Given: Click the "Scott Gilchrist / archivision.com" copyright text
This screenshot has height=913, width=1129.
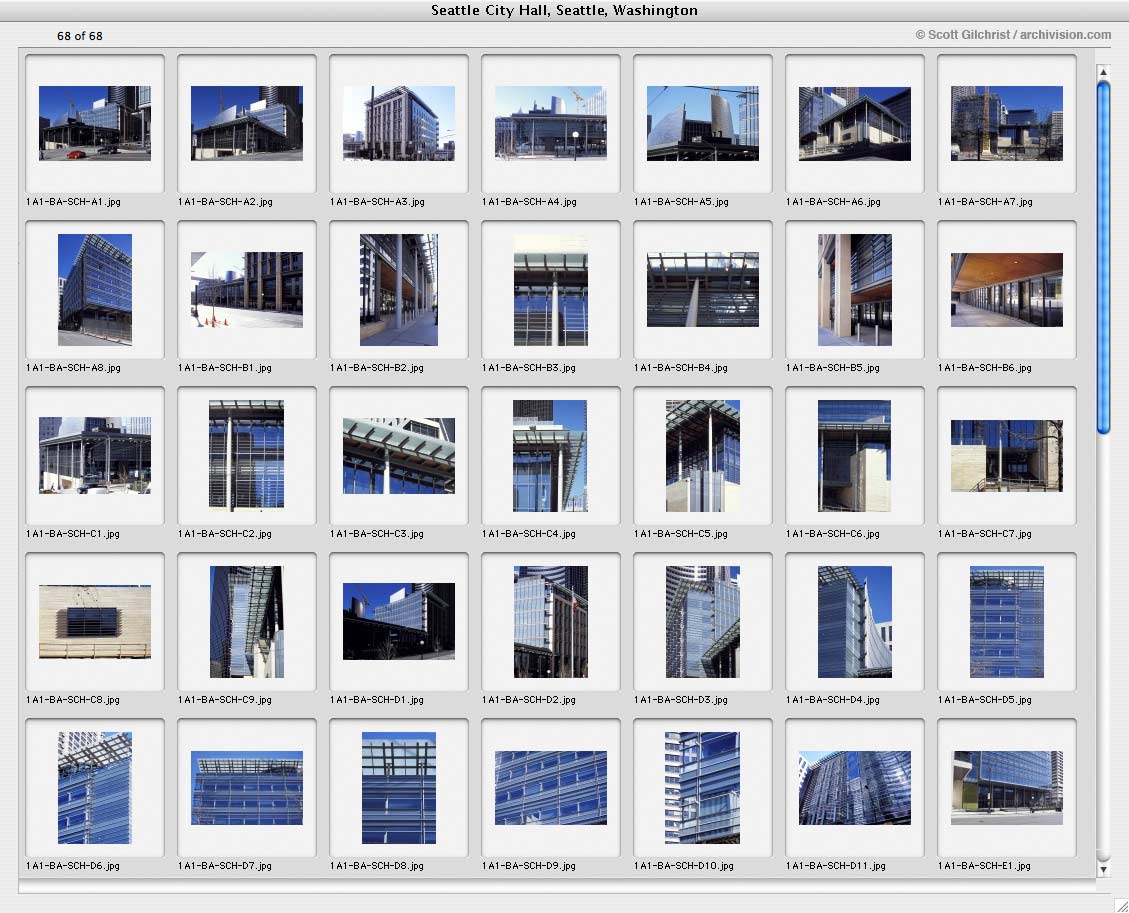Looking at the screenshot, I should (1013, 35).
